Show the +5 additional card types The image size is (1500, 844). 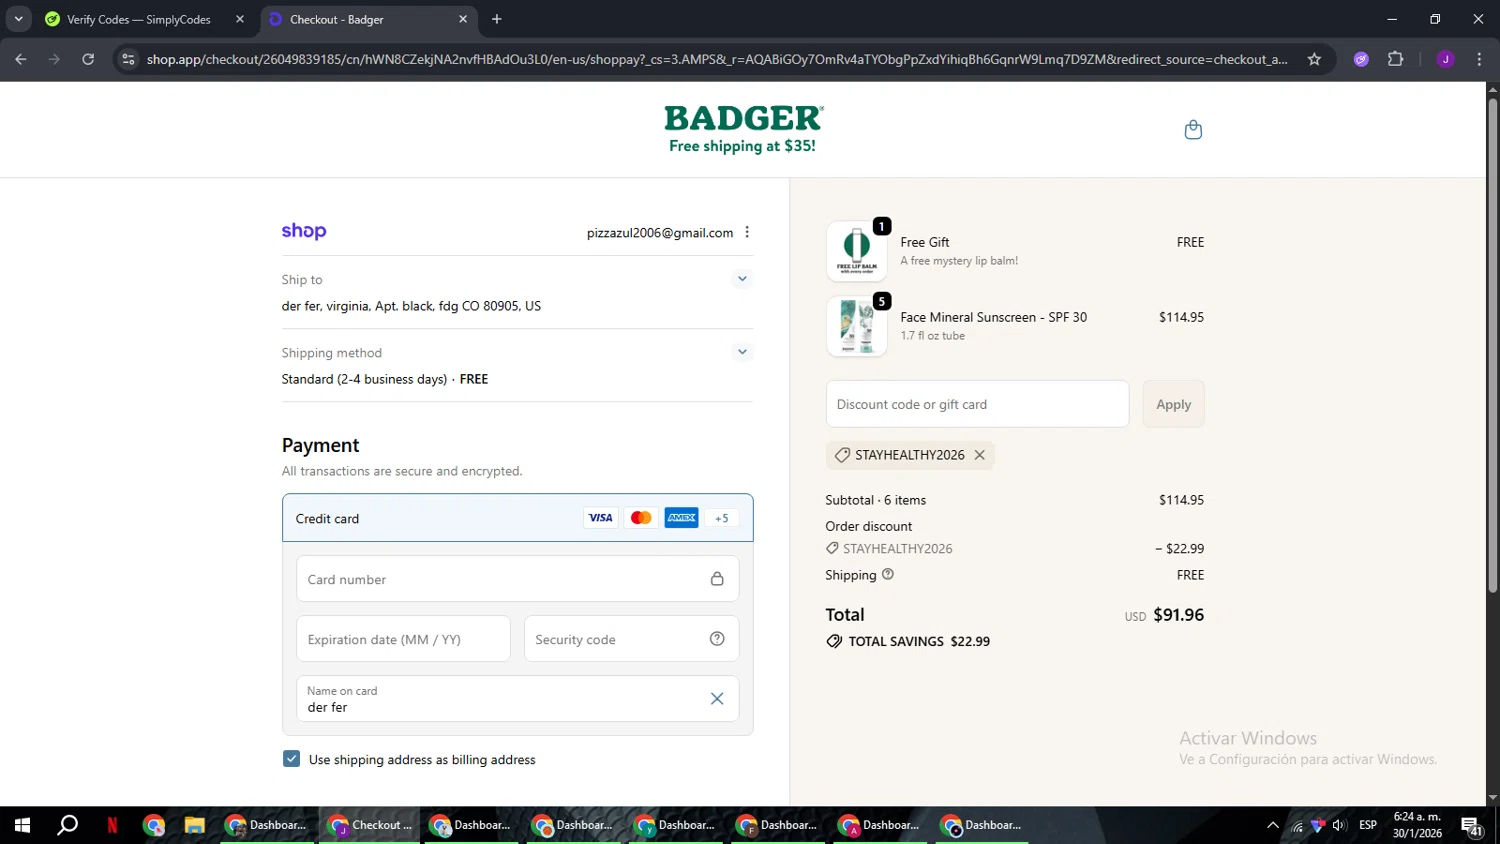click(722, 518)
